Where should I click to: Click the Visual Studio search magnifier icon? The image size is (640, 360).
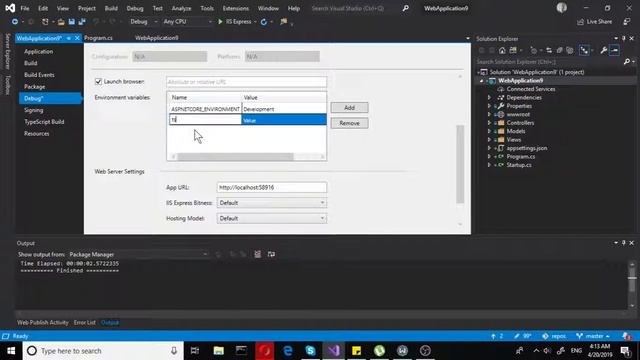click(406, 8)
